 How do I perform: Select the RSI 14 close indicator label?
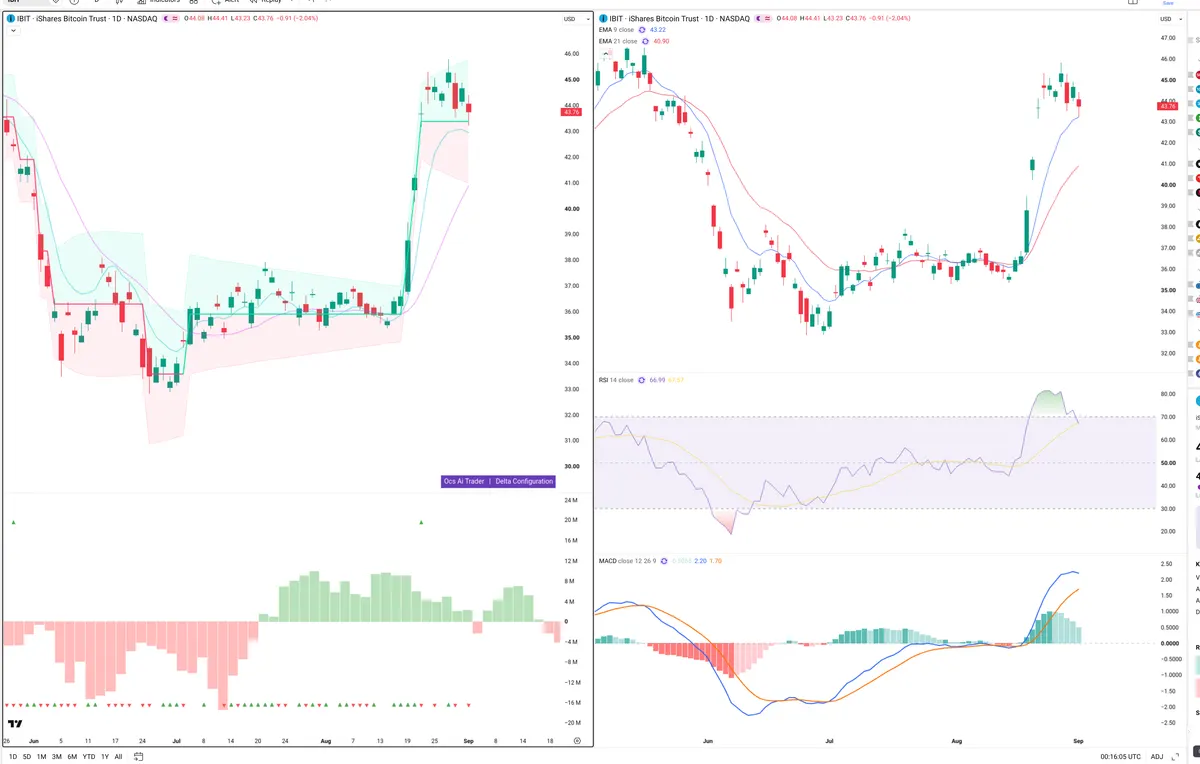pyautogui.click(x=615, y=380)
